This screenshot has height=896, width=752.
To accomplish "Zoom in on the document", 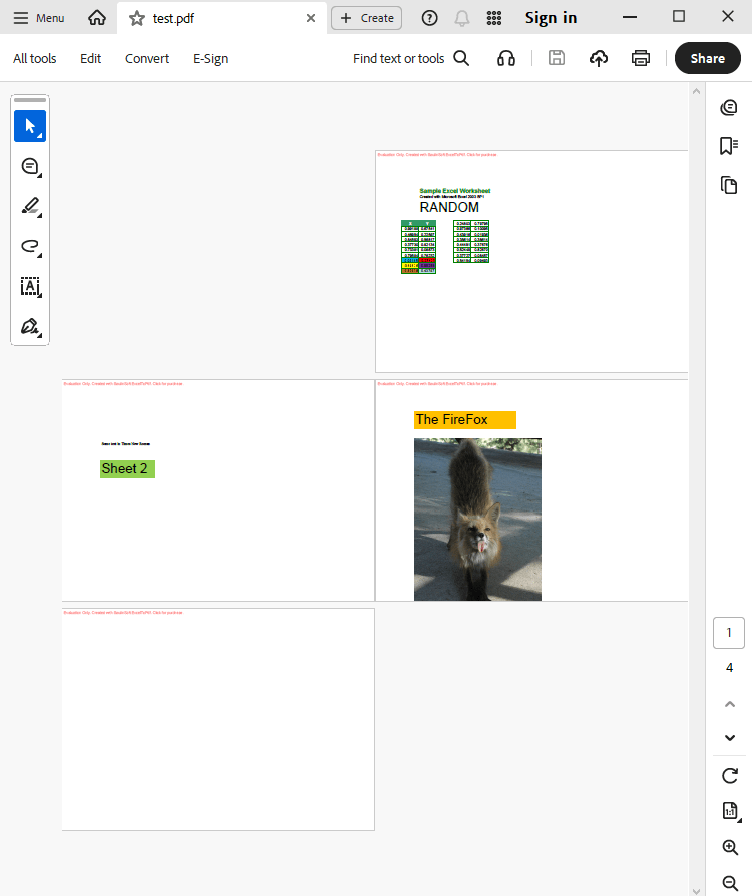I will (x=730, y=847).
